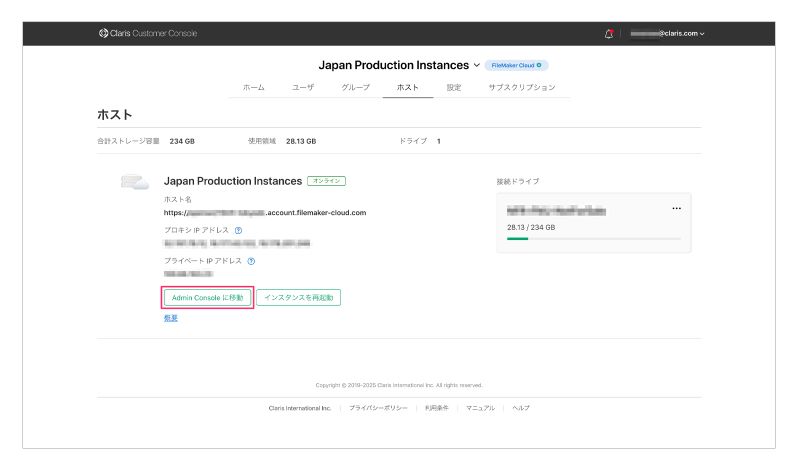Click the Admin Console に移動 button

[207, 297]
